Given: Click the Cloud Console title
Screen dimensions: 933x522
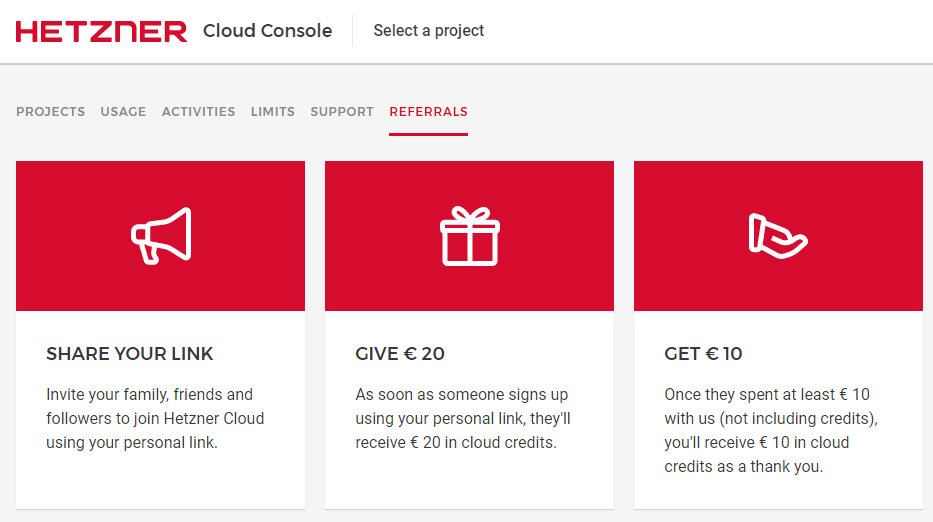Looking at the screenshot, I should point(267,30).
